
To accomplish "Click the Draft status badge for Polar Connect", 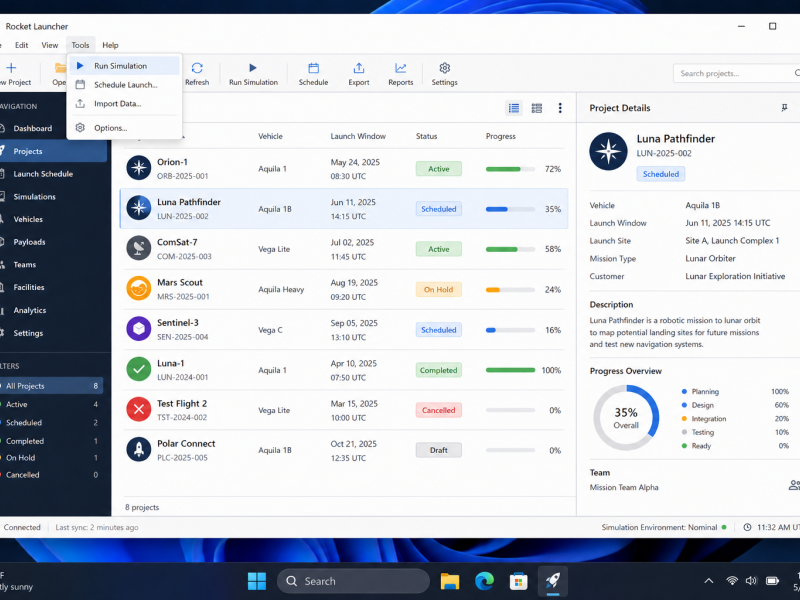I will 439,450.
